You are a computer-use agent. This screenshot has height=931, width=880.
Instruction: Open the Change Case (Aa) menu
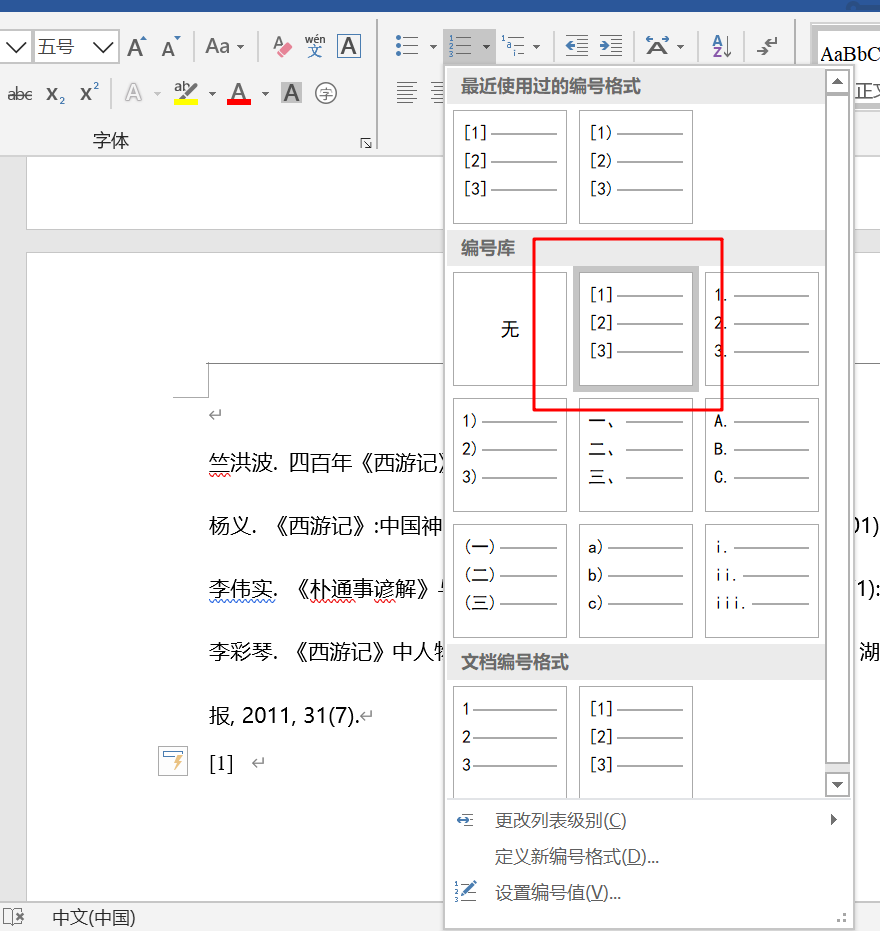(224, 46)
